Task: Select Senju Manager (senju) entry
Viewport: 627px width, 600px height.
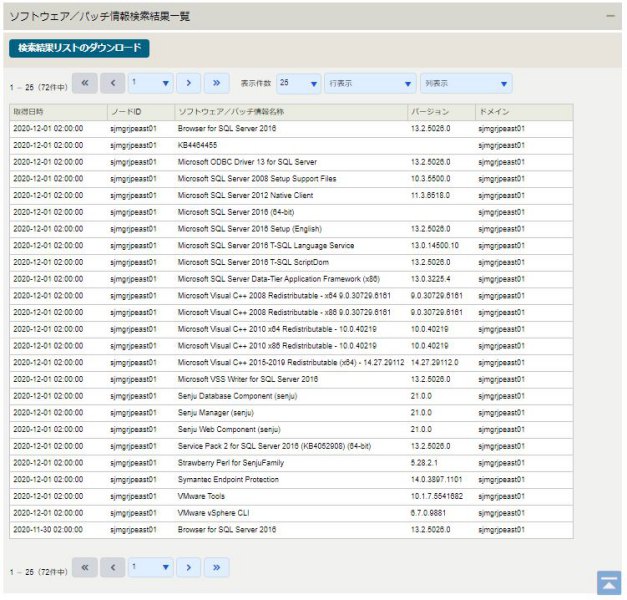Action: (216, 413)
